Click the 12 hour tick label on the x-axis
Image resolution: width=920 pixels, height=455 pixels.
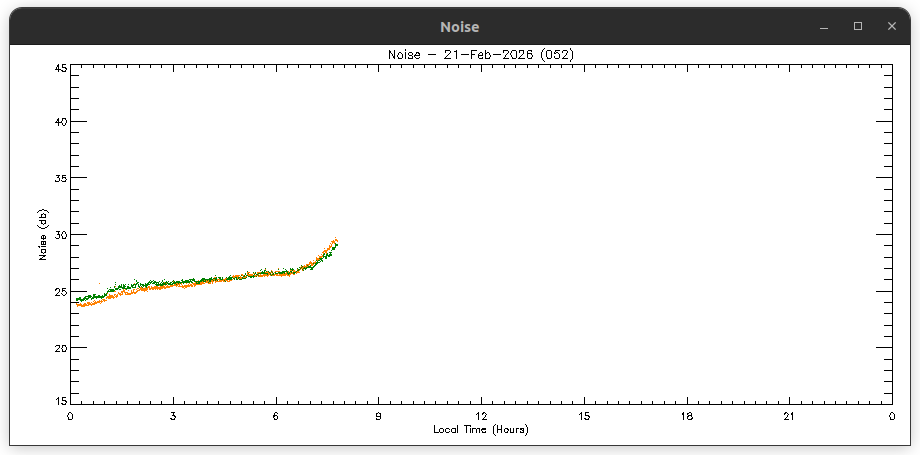(481, 415)
